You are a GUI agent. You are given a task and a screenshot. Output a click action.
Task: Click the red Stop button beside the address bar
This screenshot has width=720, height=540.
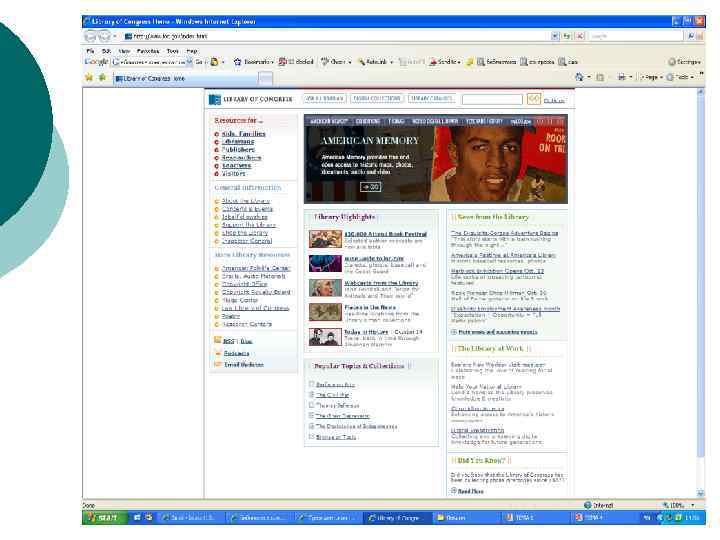pyautogui.click(x=580, y=36)
